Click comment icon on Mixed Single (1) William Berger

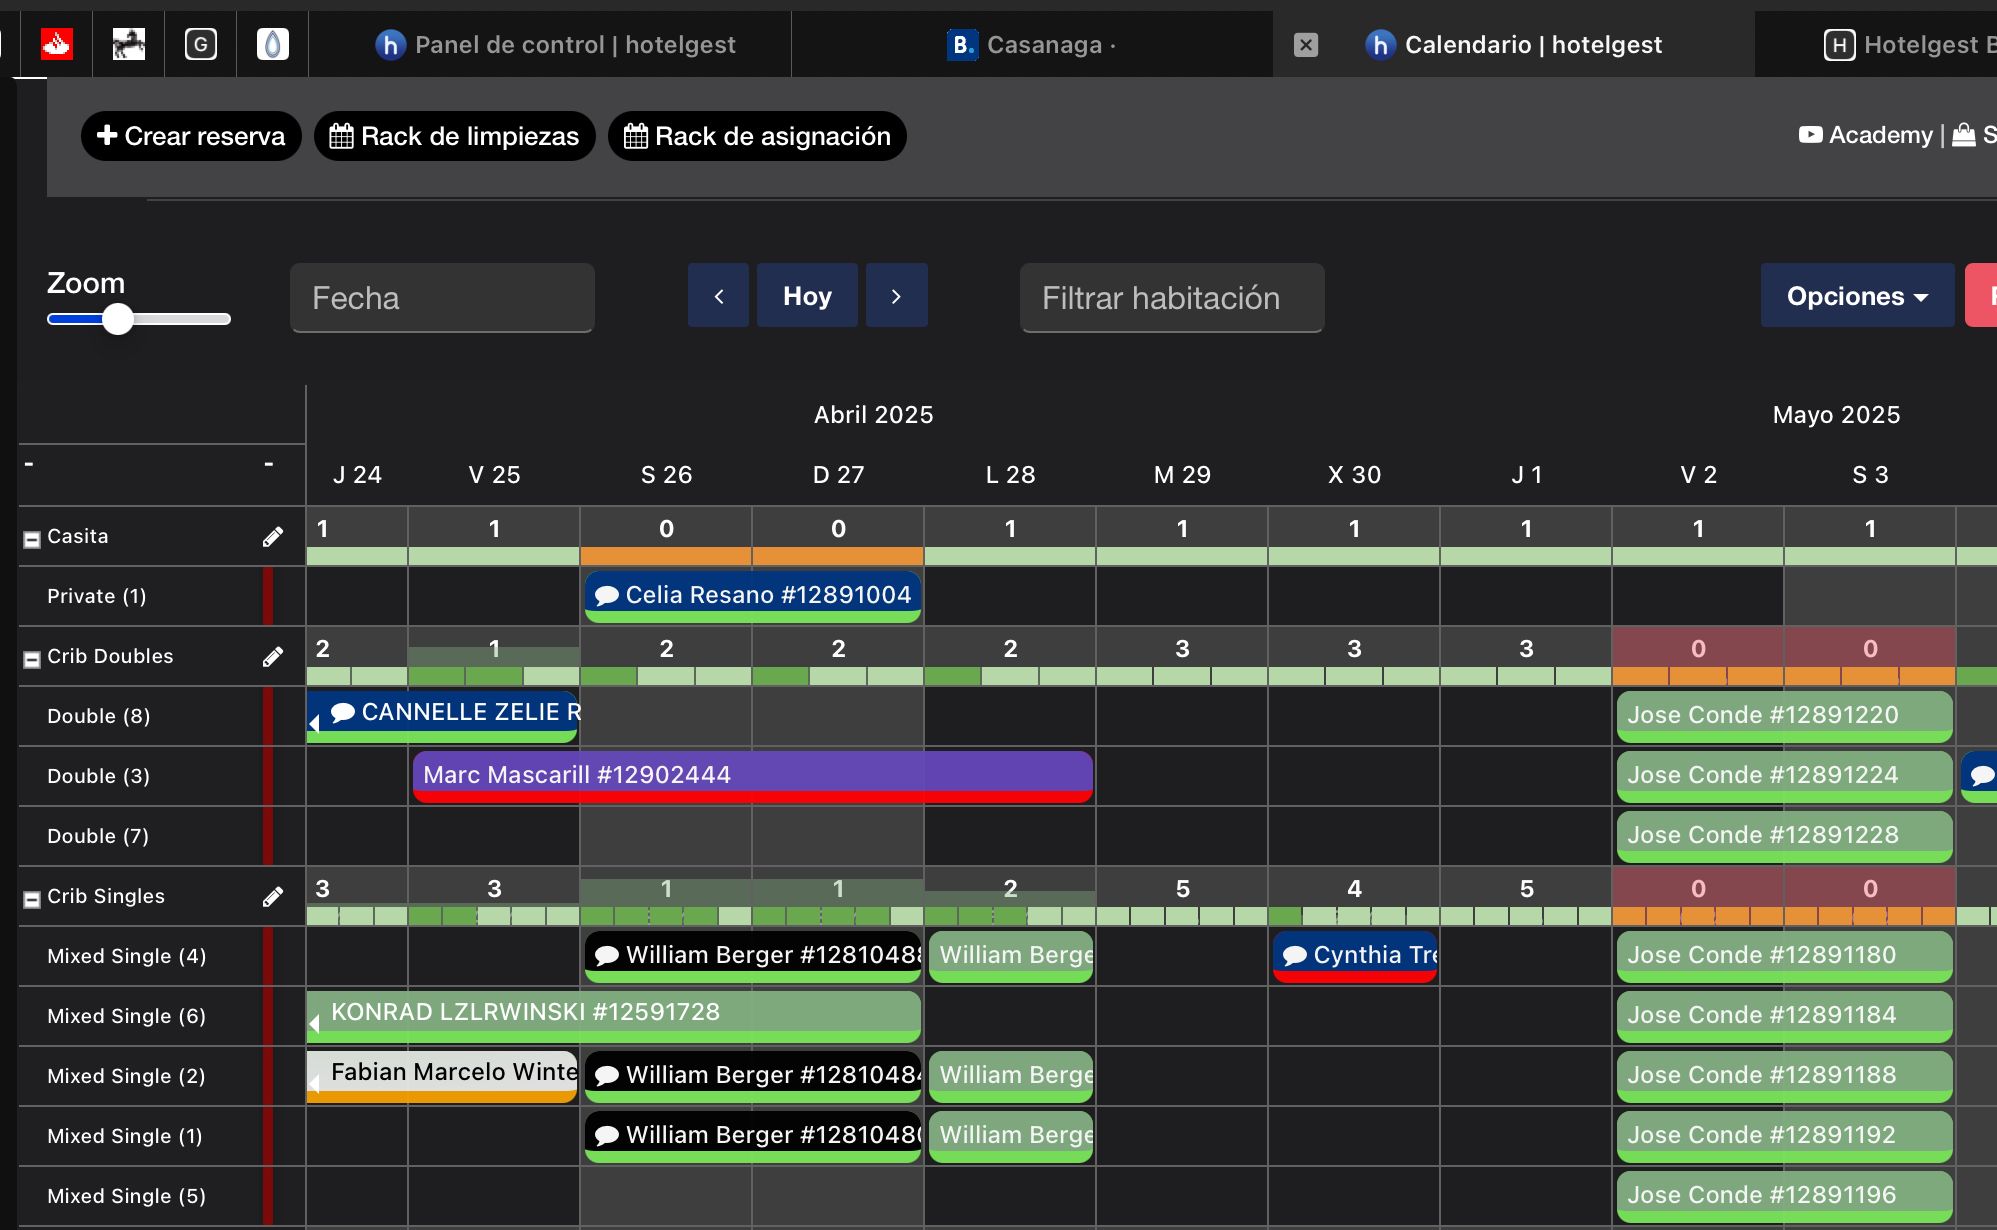pyautogui.click(x=607, y=1136)
